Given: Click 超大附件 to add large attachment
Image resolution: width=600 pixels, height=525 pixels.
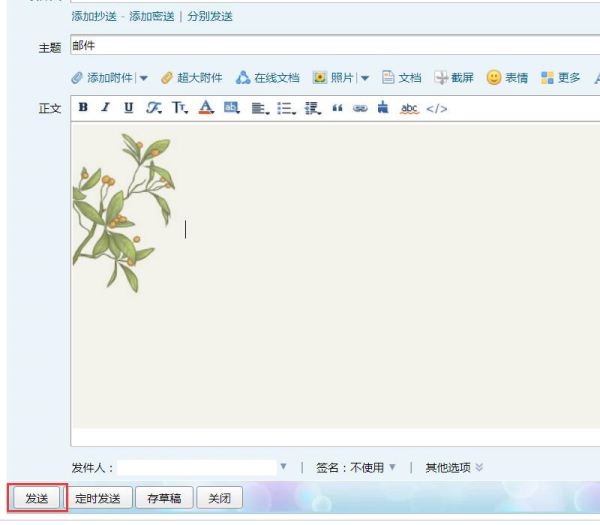Looking at the screenshot, I should [192, 78].
